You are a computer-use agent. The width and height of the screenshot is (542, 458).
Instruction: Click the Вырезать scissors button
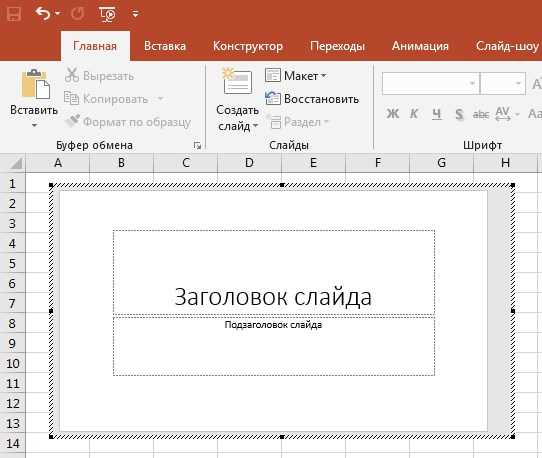(x=100, y=76)
